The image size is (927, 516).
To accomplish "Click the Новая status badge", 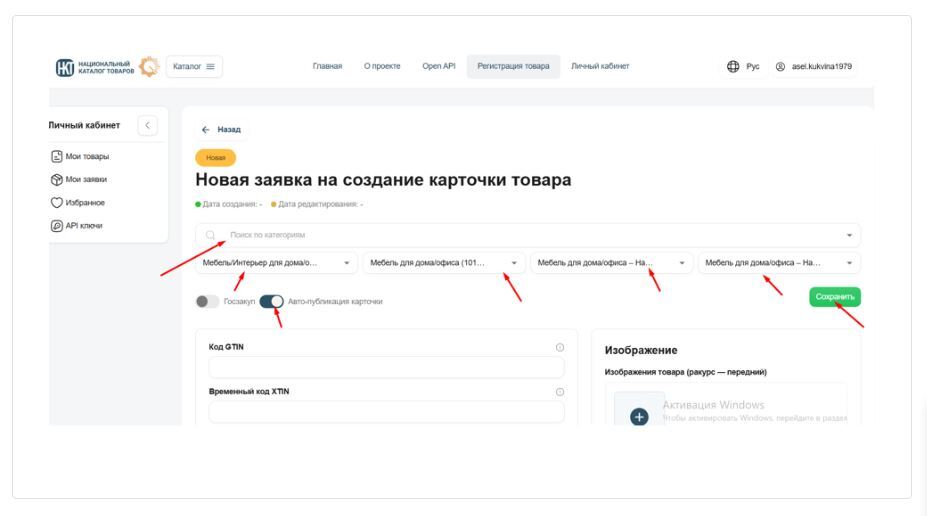I will tap(216, 158).
